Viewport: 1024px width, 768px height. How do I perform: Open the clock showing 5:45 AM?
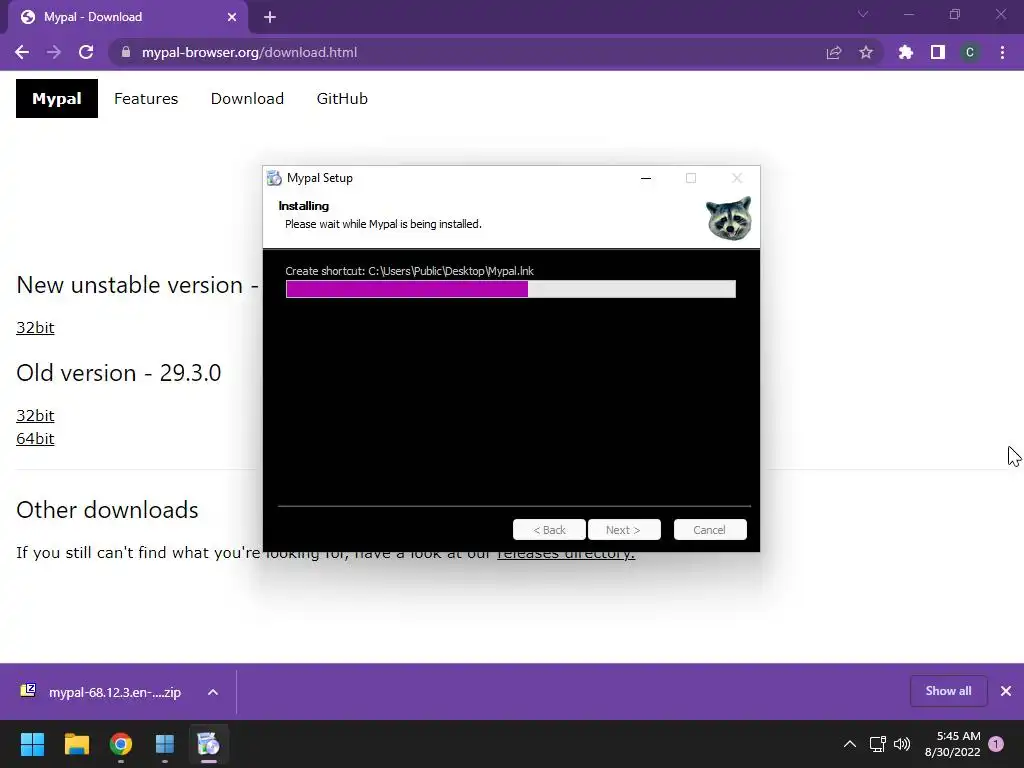pyautogui.click(x=952, y=744)
